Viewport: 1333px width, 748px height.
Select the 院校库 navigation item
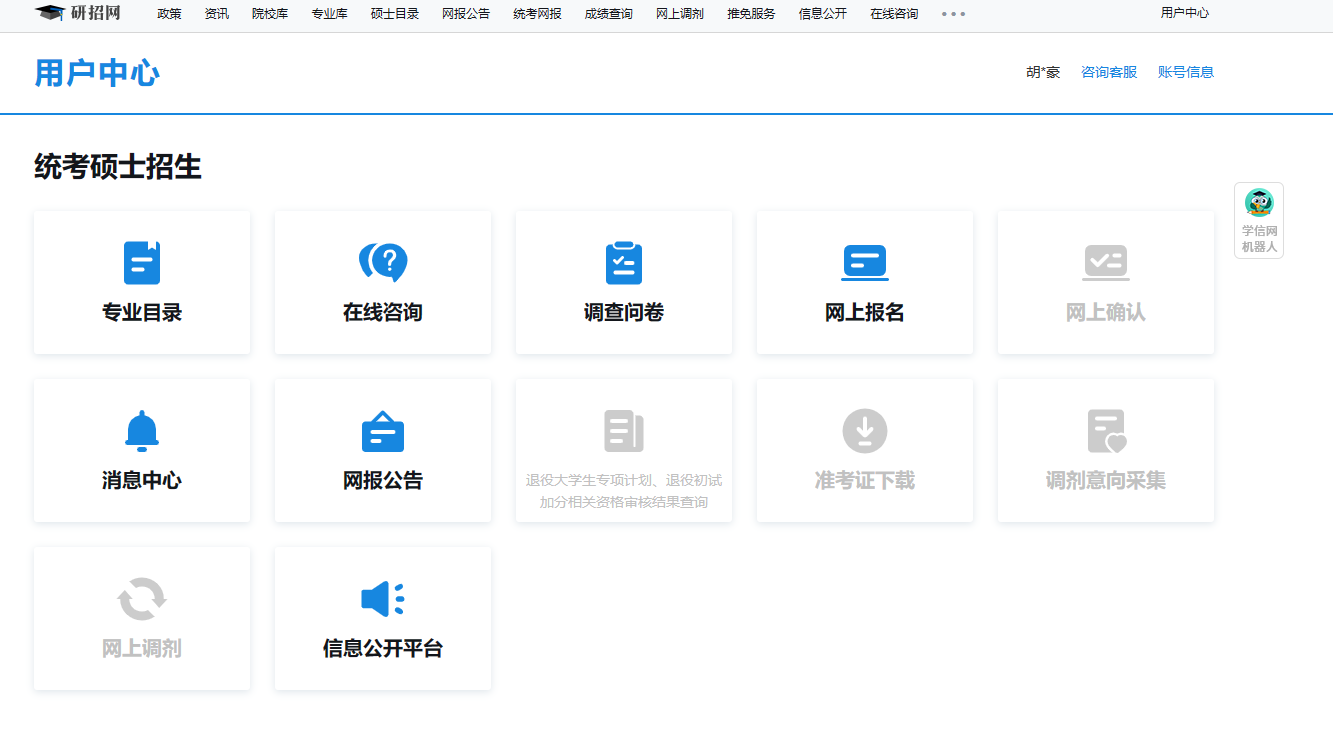270,14
